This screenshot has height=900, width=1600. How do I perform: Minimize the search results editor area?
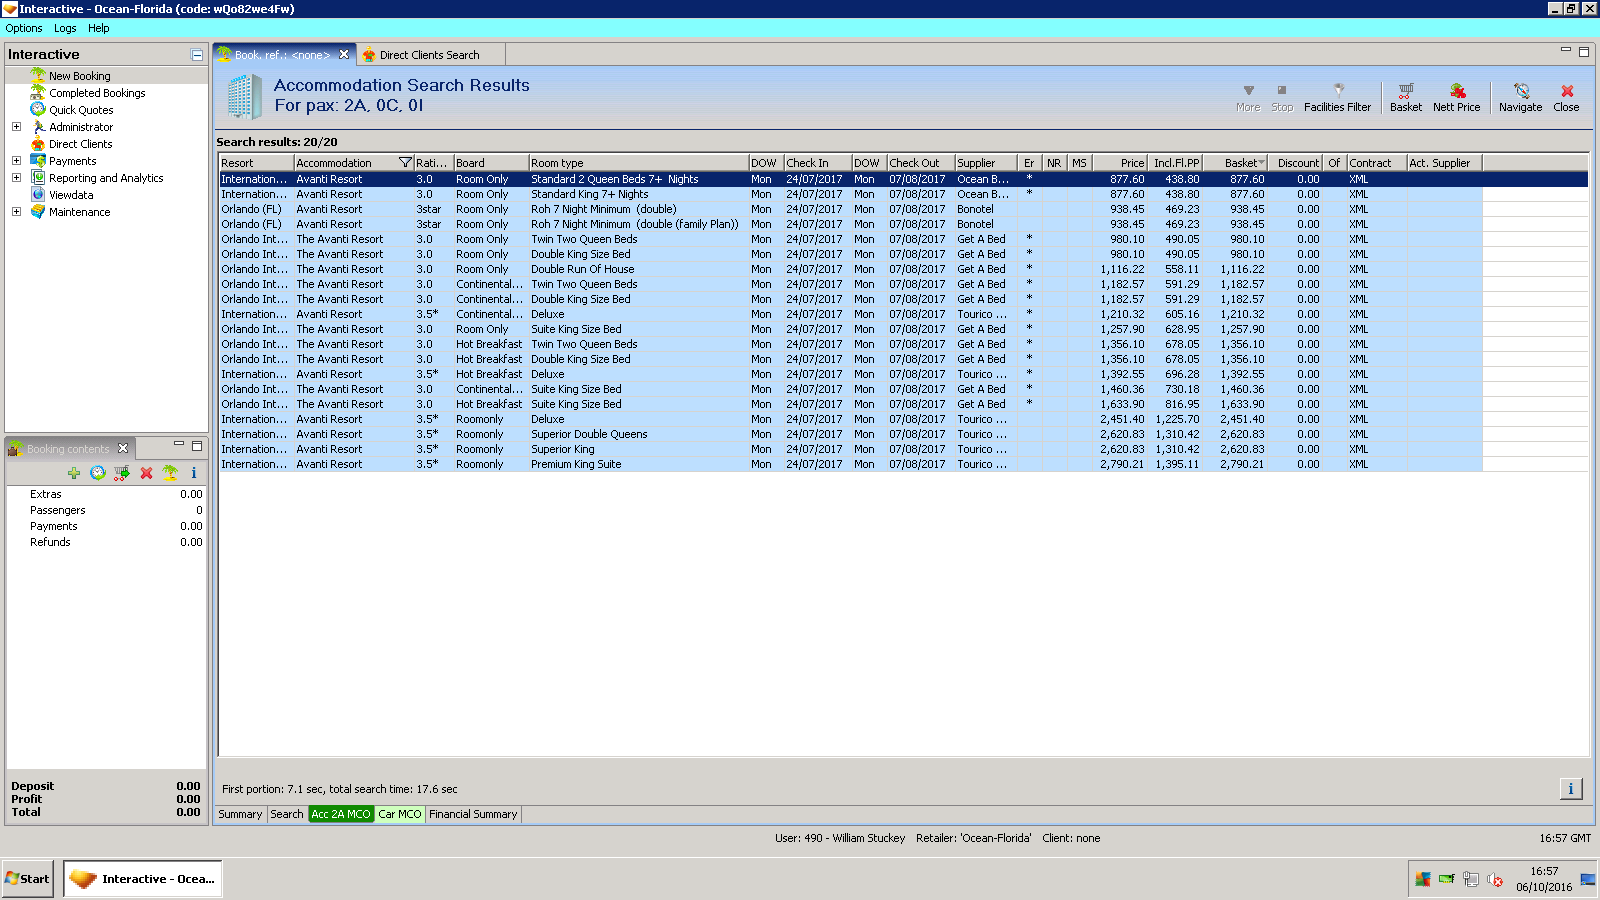[1566, 50]
